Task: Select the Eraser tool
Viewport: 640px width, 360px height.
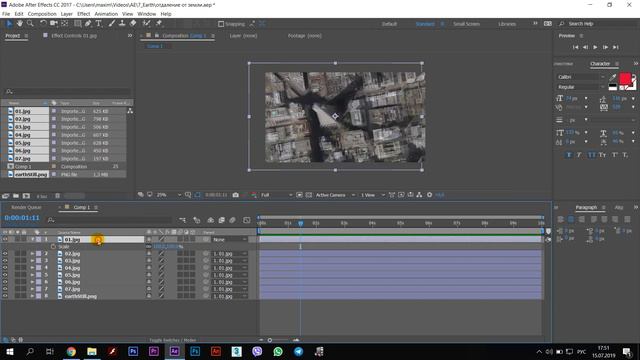Action: (133, 24)
